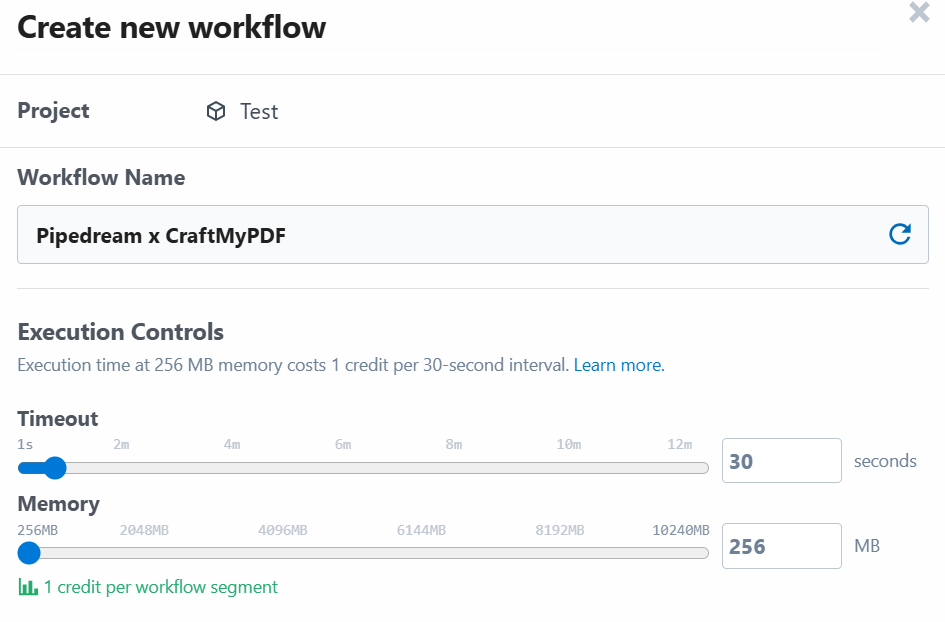Open the Learn more link
Viewport: 945px width, 622px height.
[618, 365]
